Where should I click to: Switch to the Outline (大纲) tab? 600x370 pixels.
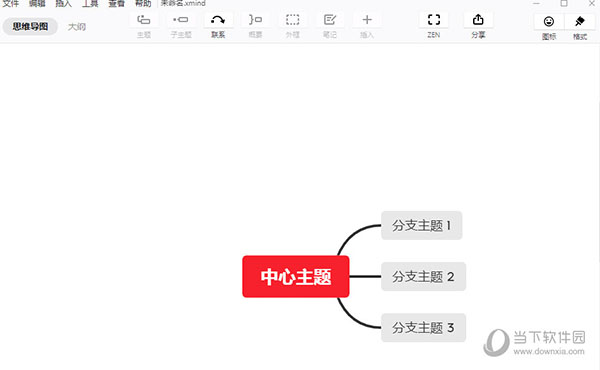click(x=77, y=27)
